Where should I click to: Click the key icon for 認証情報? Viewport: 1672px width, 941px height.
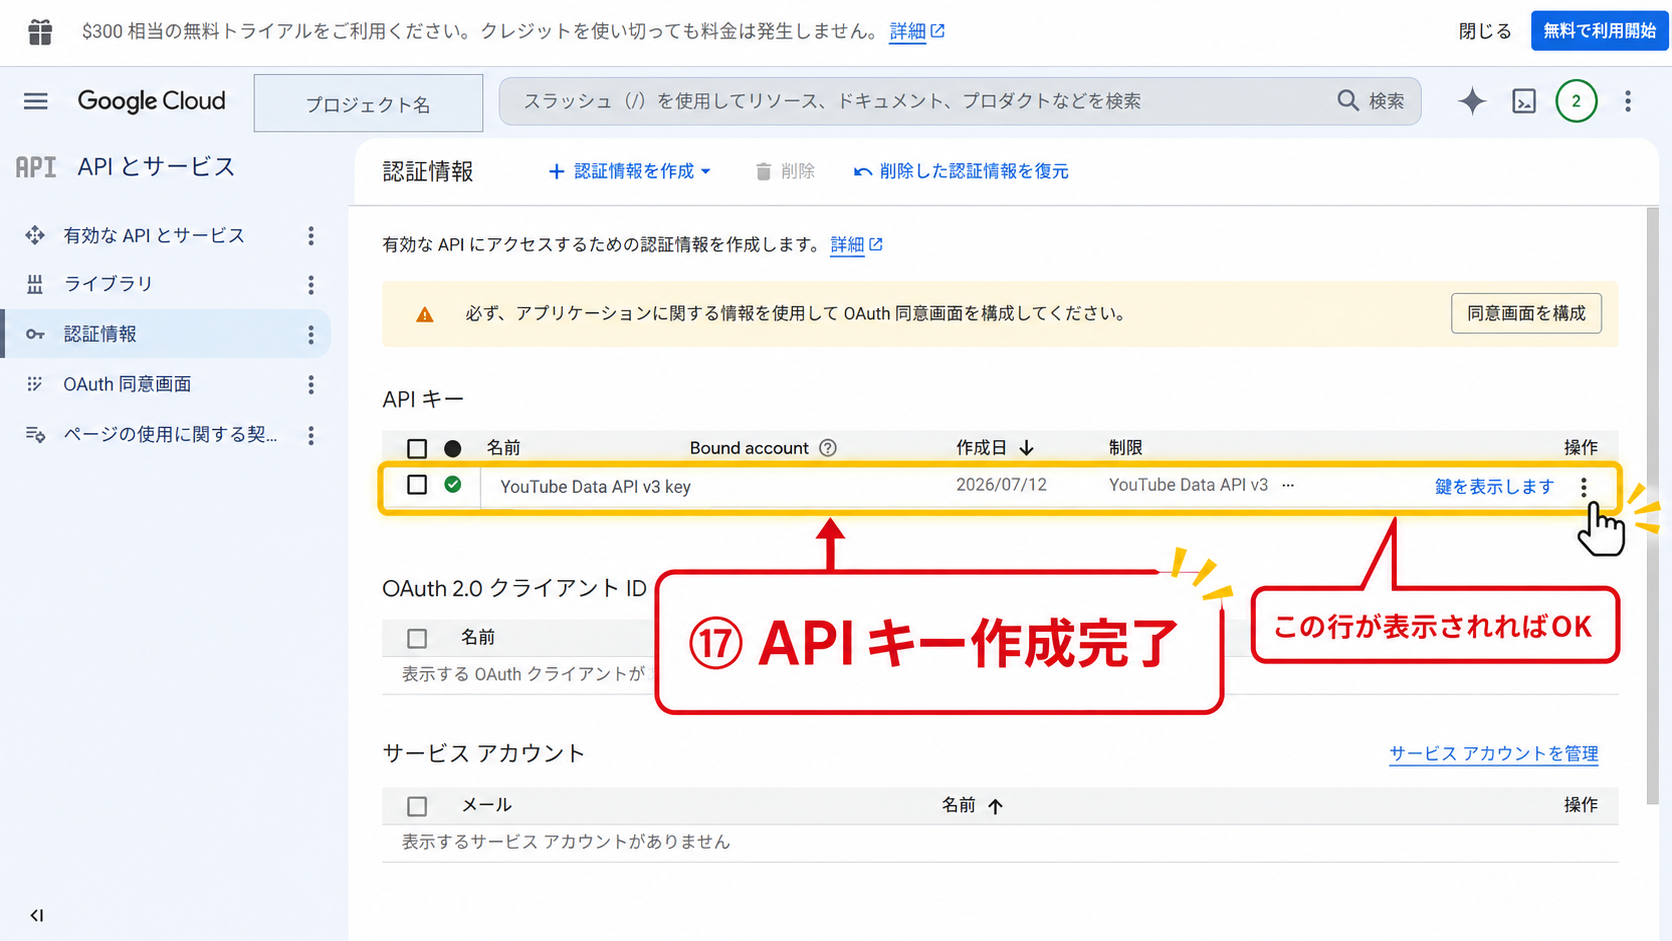(x=35, y=334)
